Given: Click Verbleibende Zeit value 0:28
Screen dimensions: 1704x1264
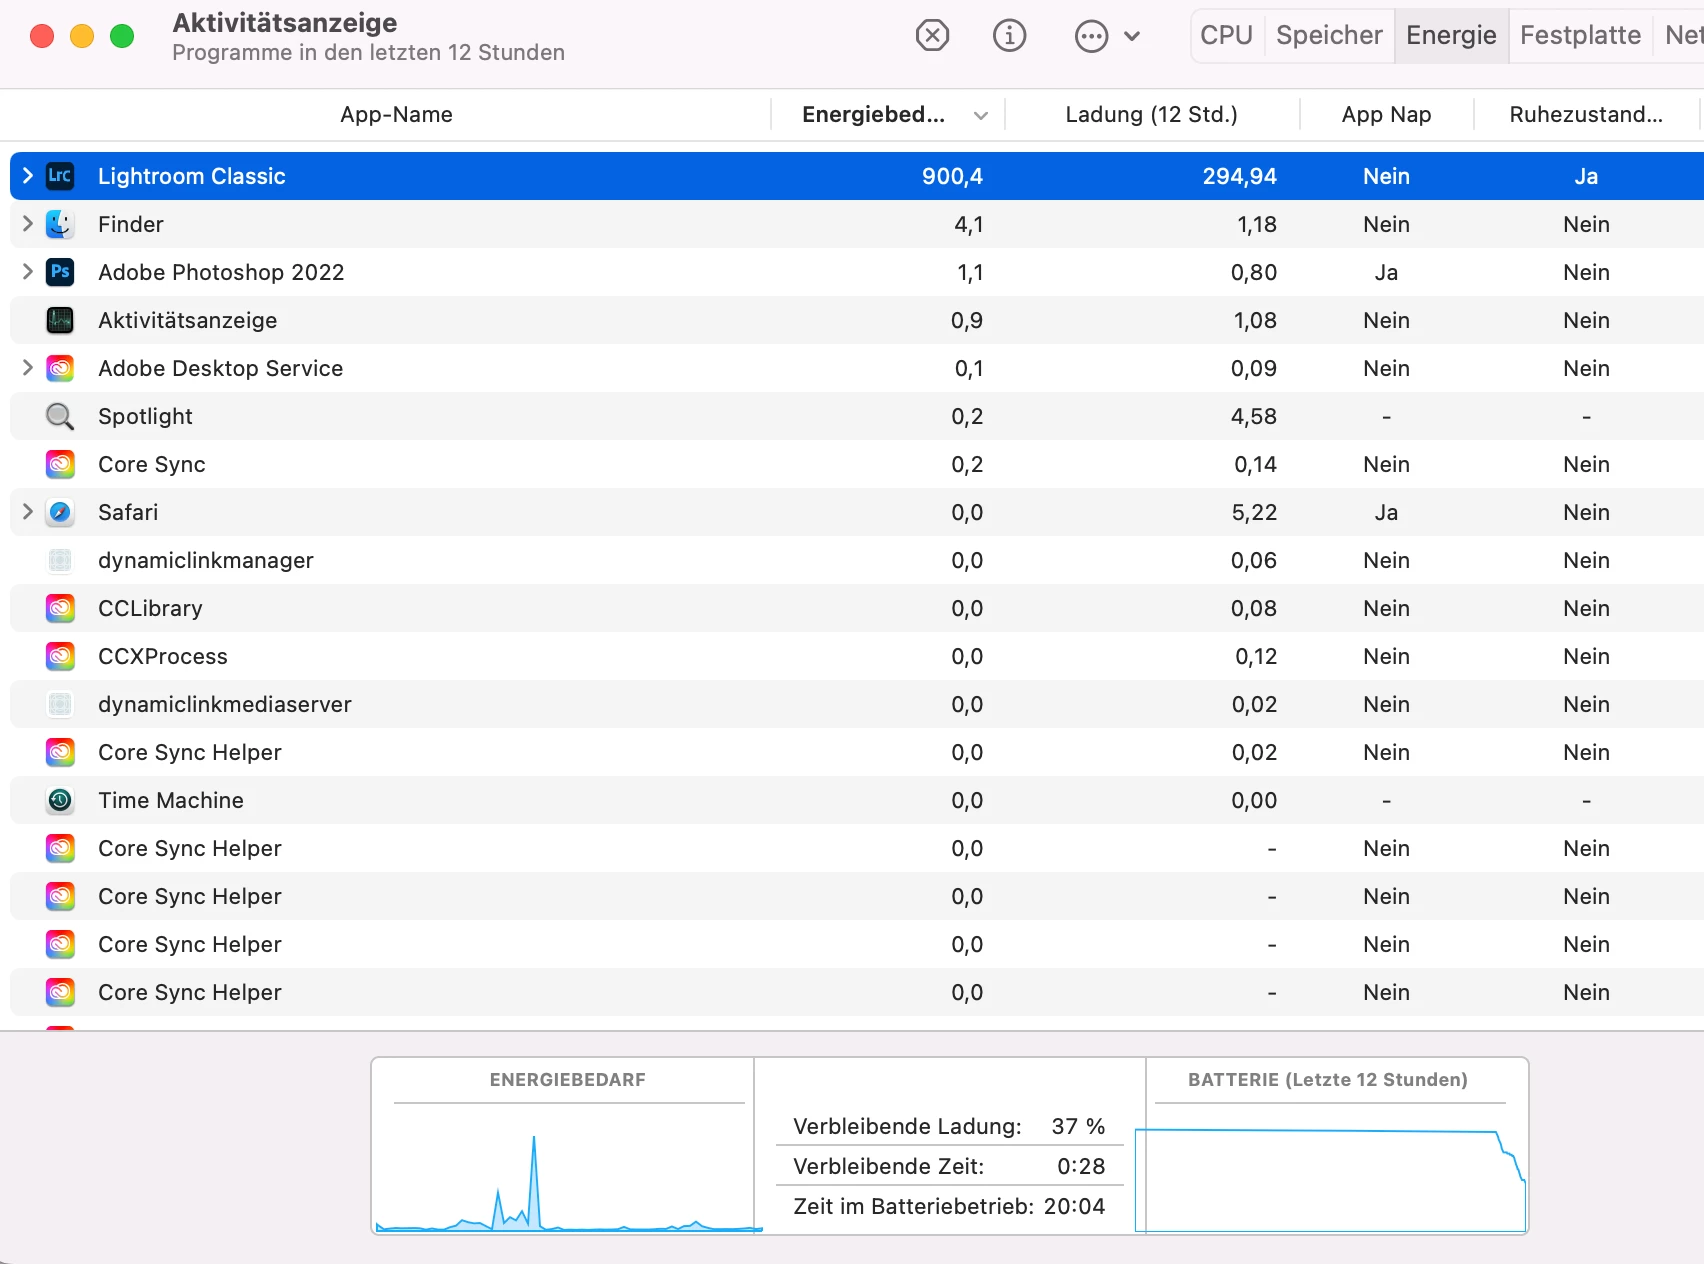Looking at the screenshot, I should tap(1081, 1167).
